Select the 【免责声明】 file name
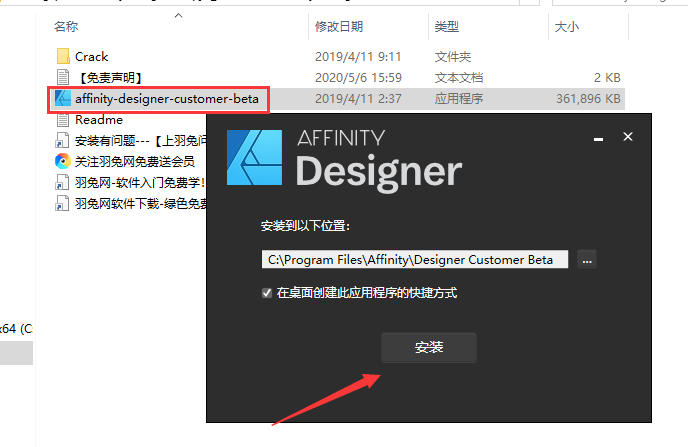 [x=110, y=78]
